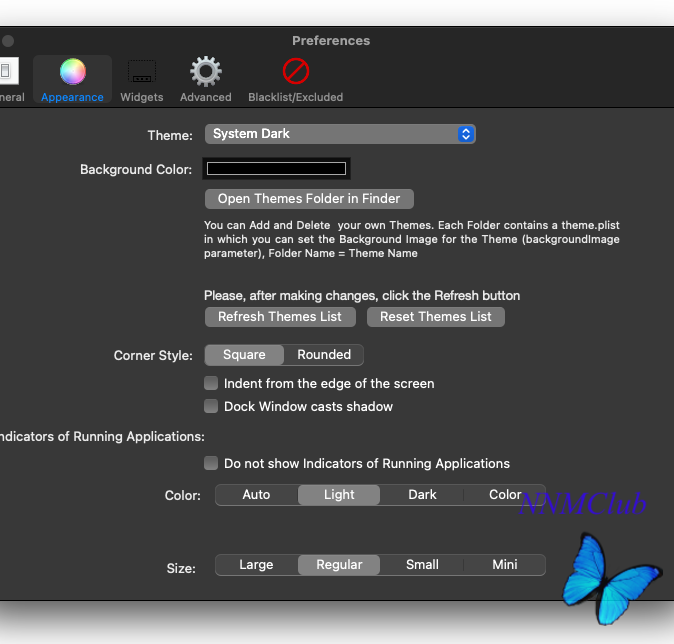Open the Advanced gear icon
This screenshot has width=674, height=644.
click(206, 71)
